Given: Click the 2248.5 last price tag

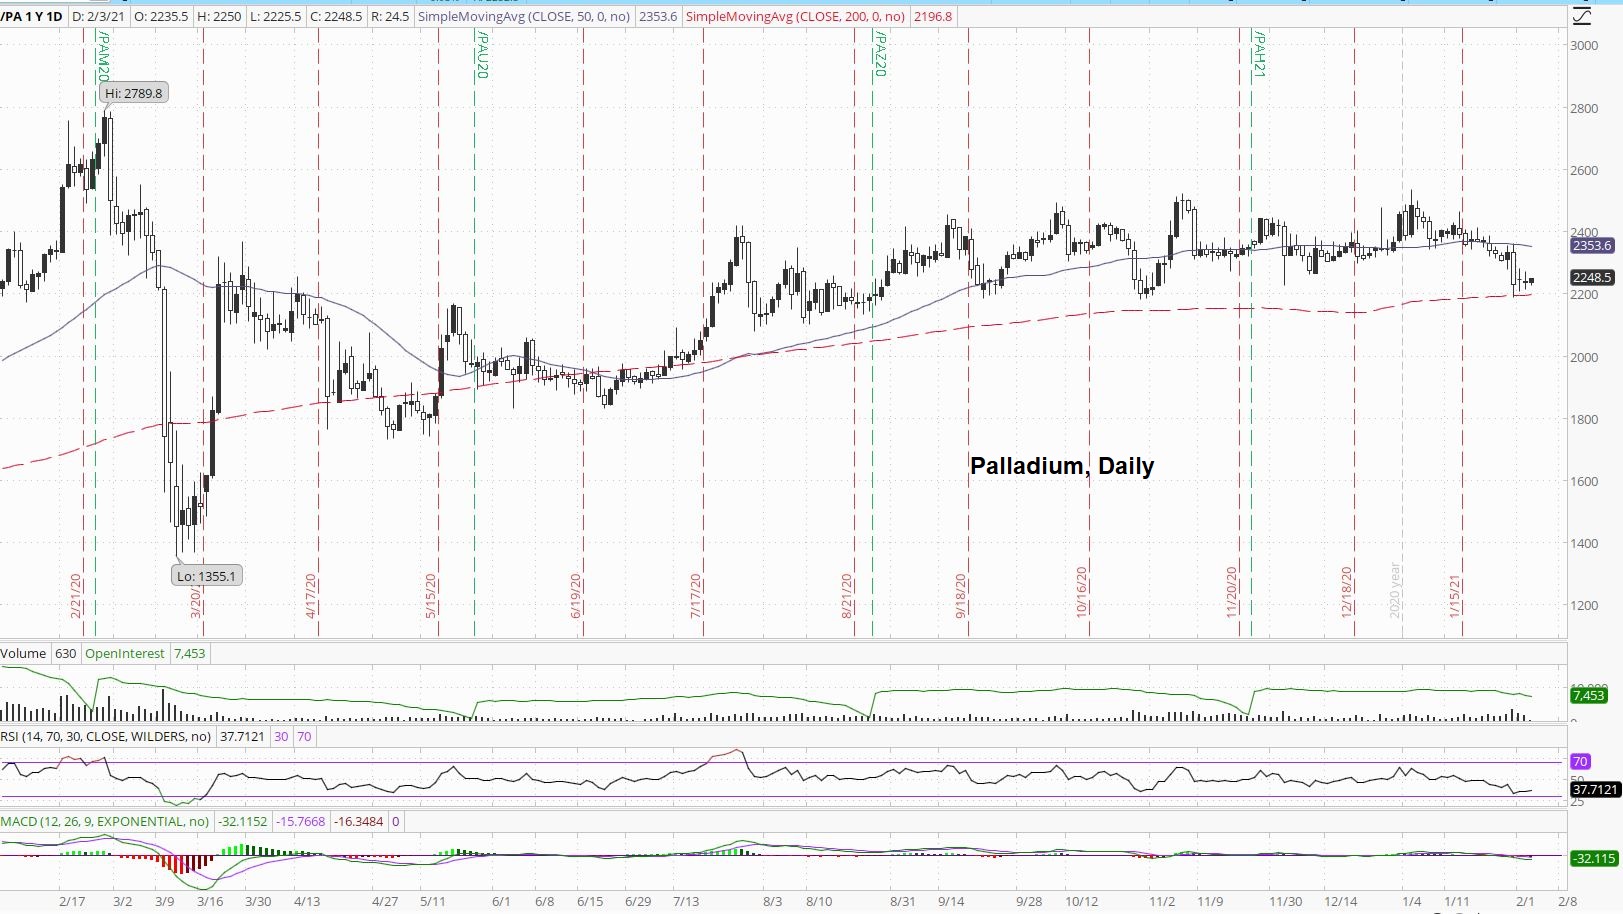Looking at the screenshot, I should (1591, 277).
